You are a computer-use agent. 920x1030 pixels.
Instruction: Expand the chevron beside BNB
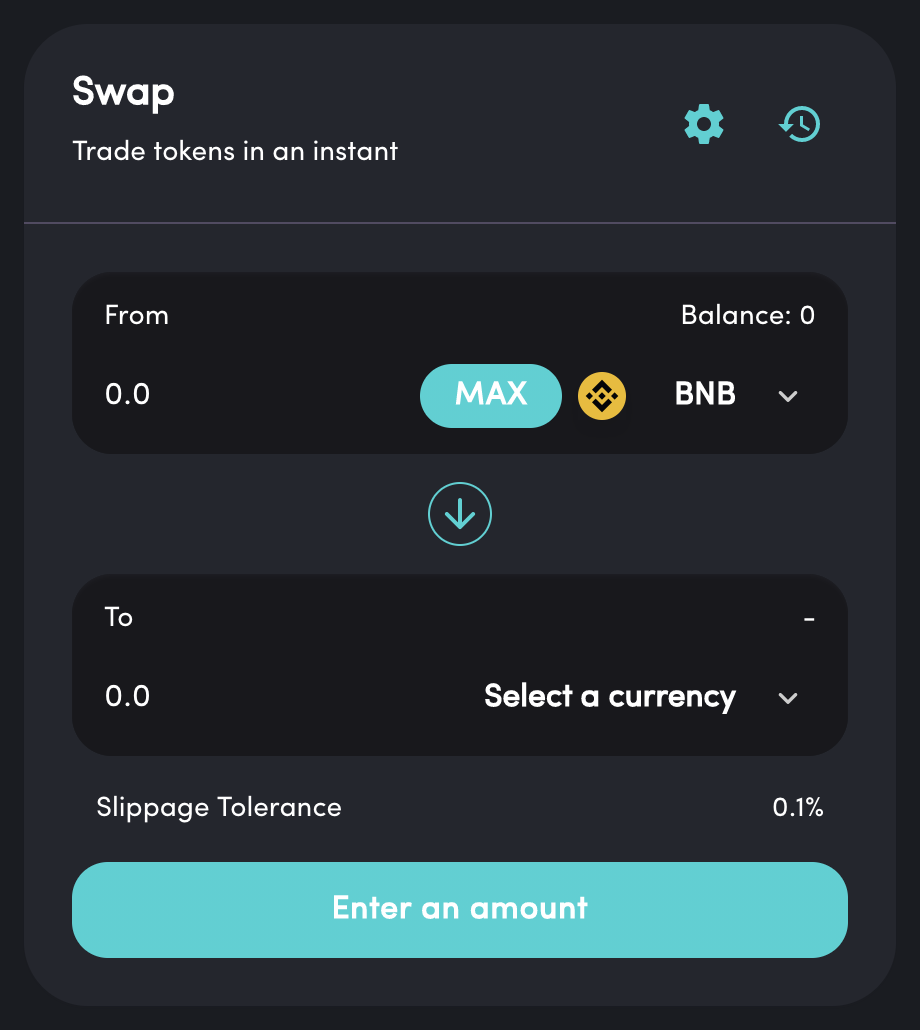coord(788,396)
